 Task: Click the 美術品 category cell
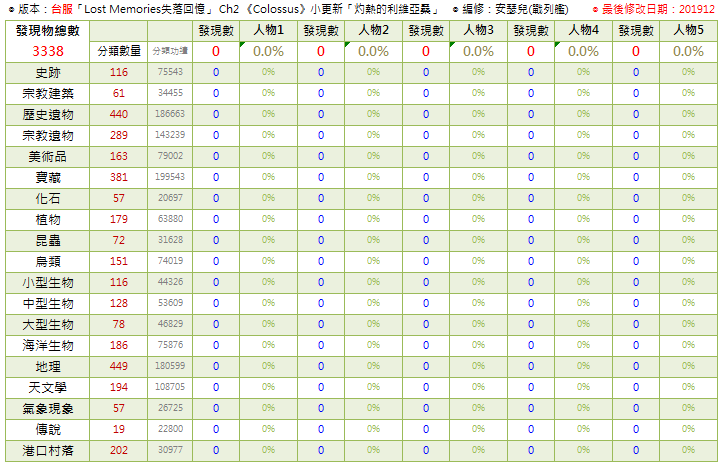47,157
